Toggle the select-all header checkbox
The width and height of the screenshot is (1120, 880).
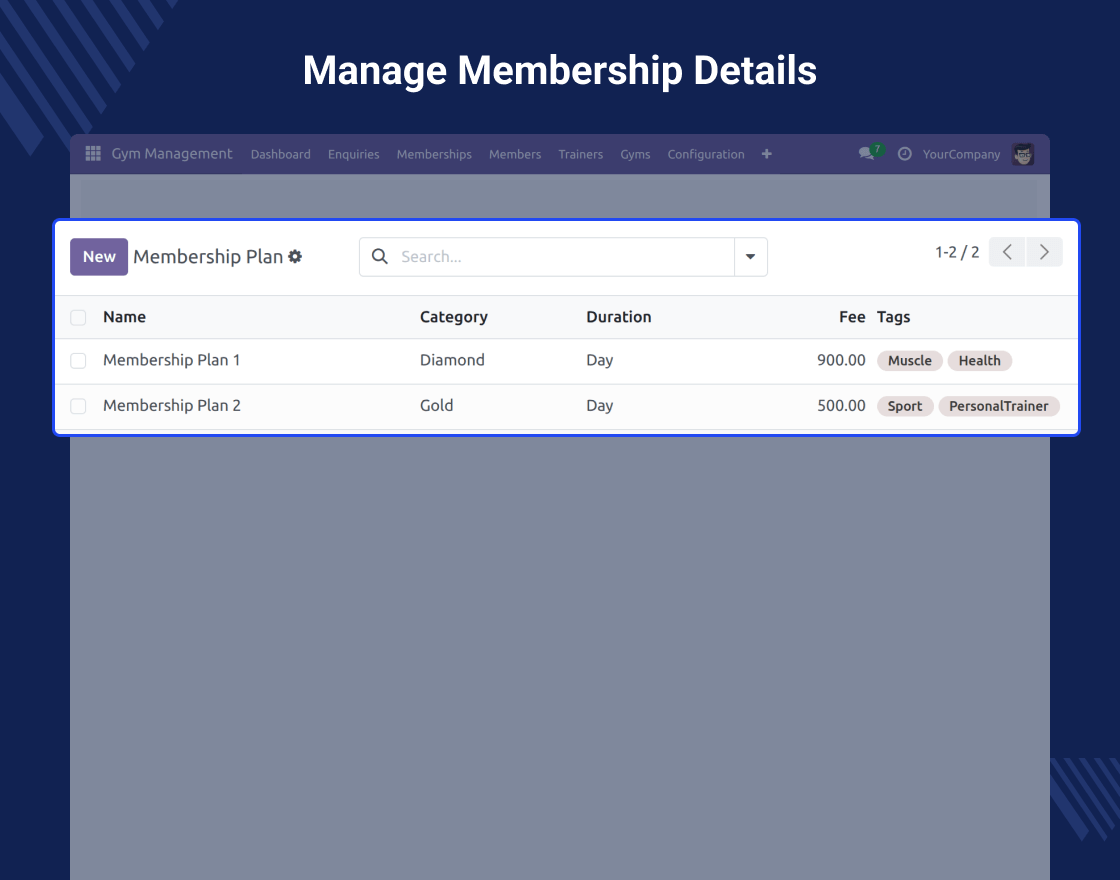pyautogui.click(x=78, y=318)
